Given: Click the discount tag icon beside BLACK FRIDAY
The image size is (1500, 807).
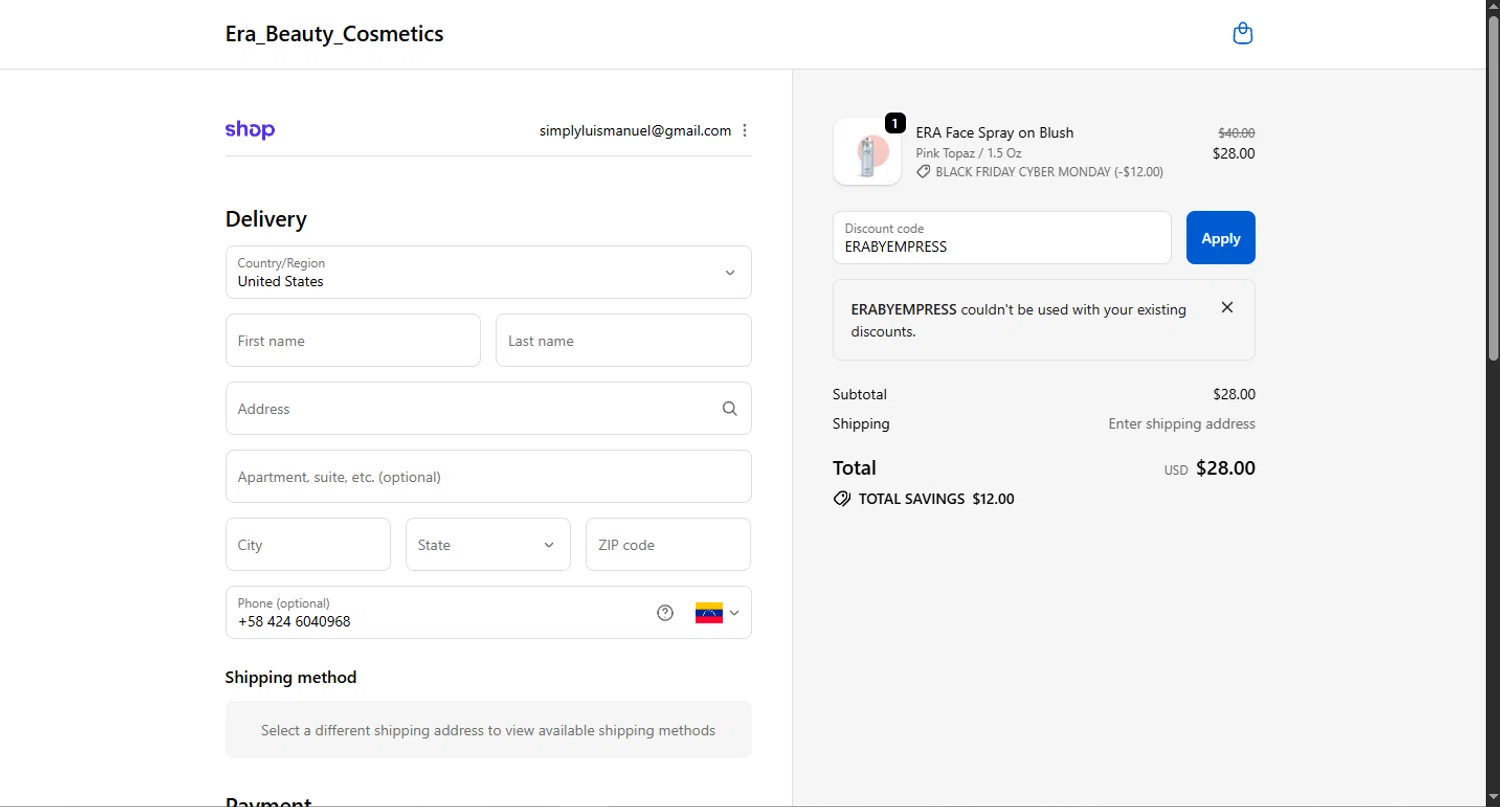Looking at the screenshot, I should (923, 172).
